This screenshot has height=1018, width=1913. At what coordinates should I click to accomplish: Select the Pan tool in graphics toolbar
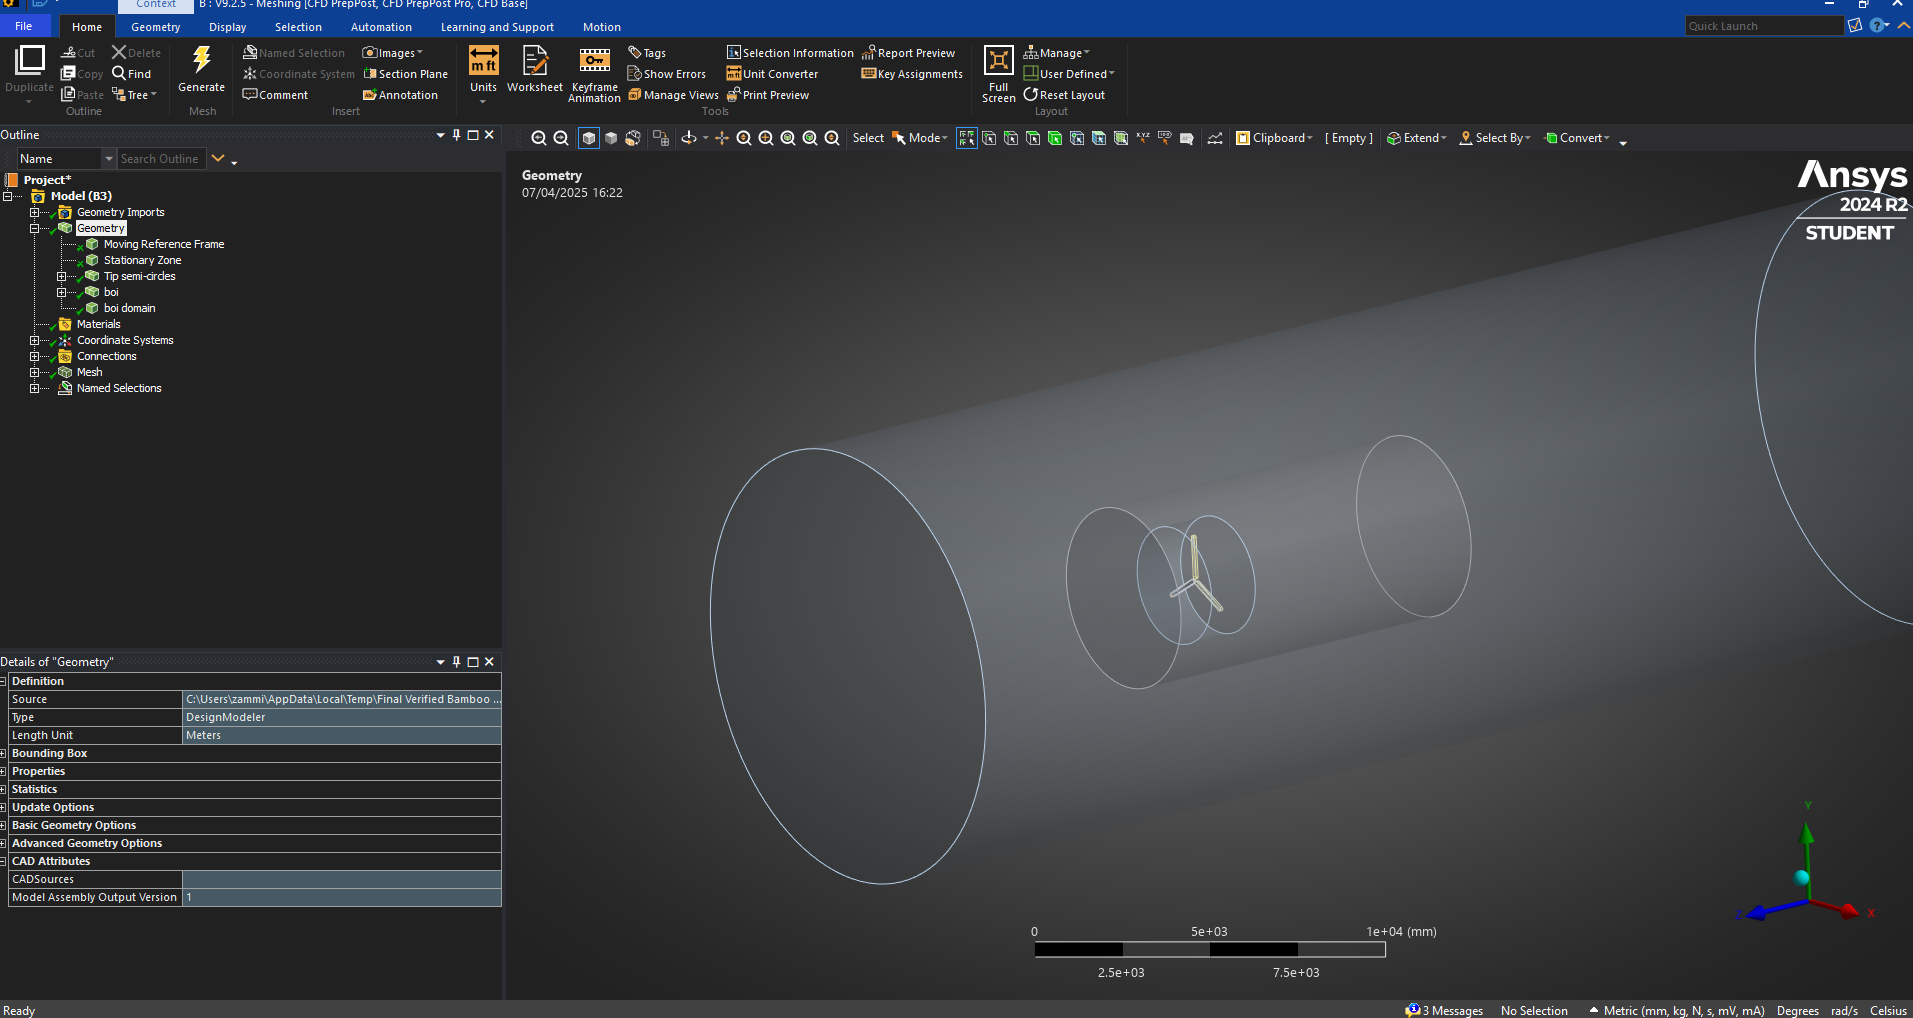[x=722, y=138]
